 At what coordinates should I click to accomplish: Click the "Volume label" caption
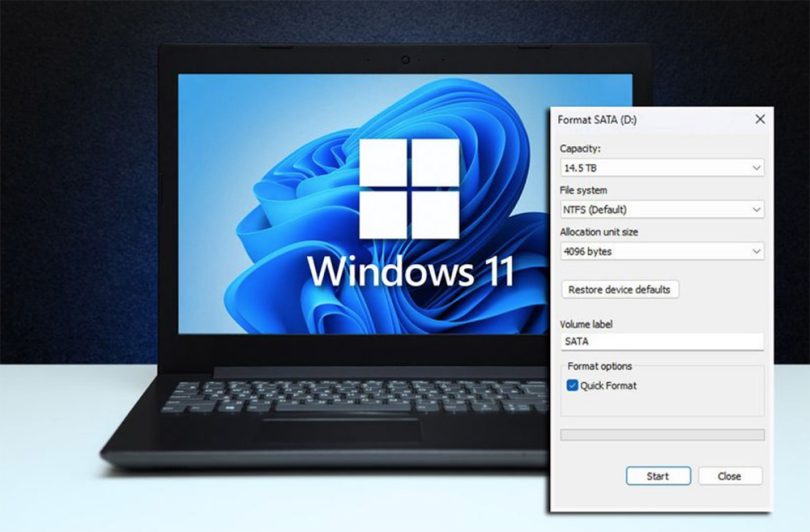coord(586,324)
